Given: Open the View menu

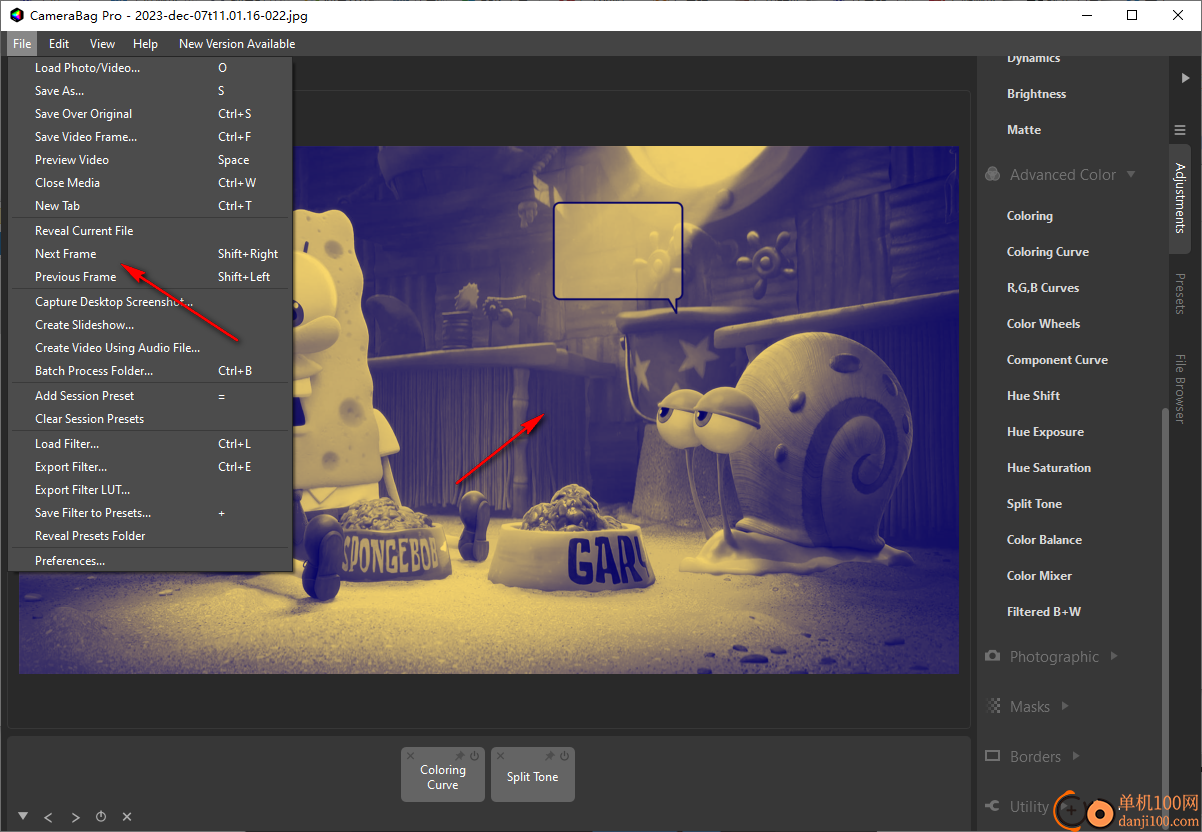Looking at the screenshot, I should coord(102,44).
